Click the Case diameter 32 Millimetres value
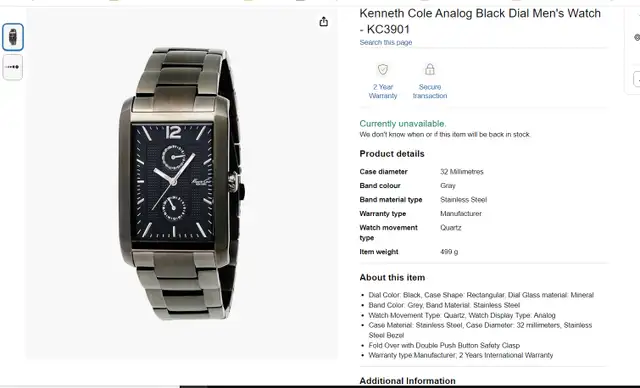This screenshot has width=640, height=388. [461, 172]
